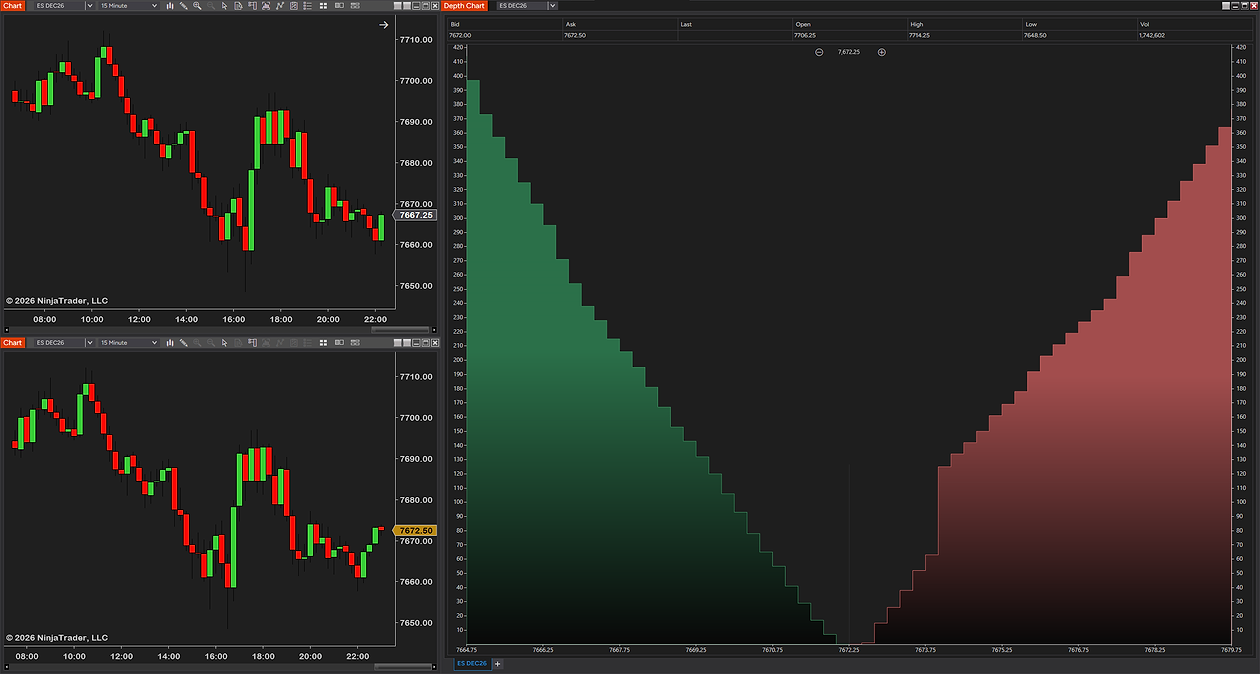Open bar chart style icon in bottom chart toolbar

(x=170, y=342)
